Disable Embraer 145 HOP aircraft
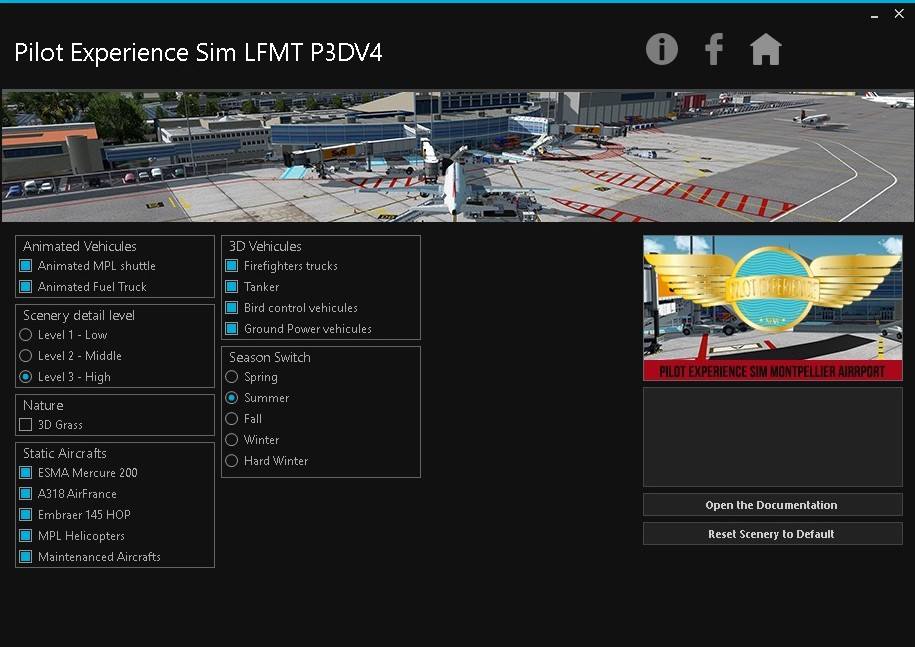 (x=26, y=515)
